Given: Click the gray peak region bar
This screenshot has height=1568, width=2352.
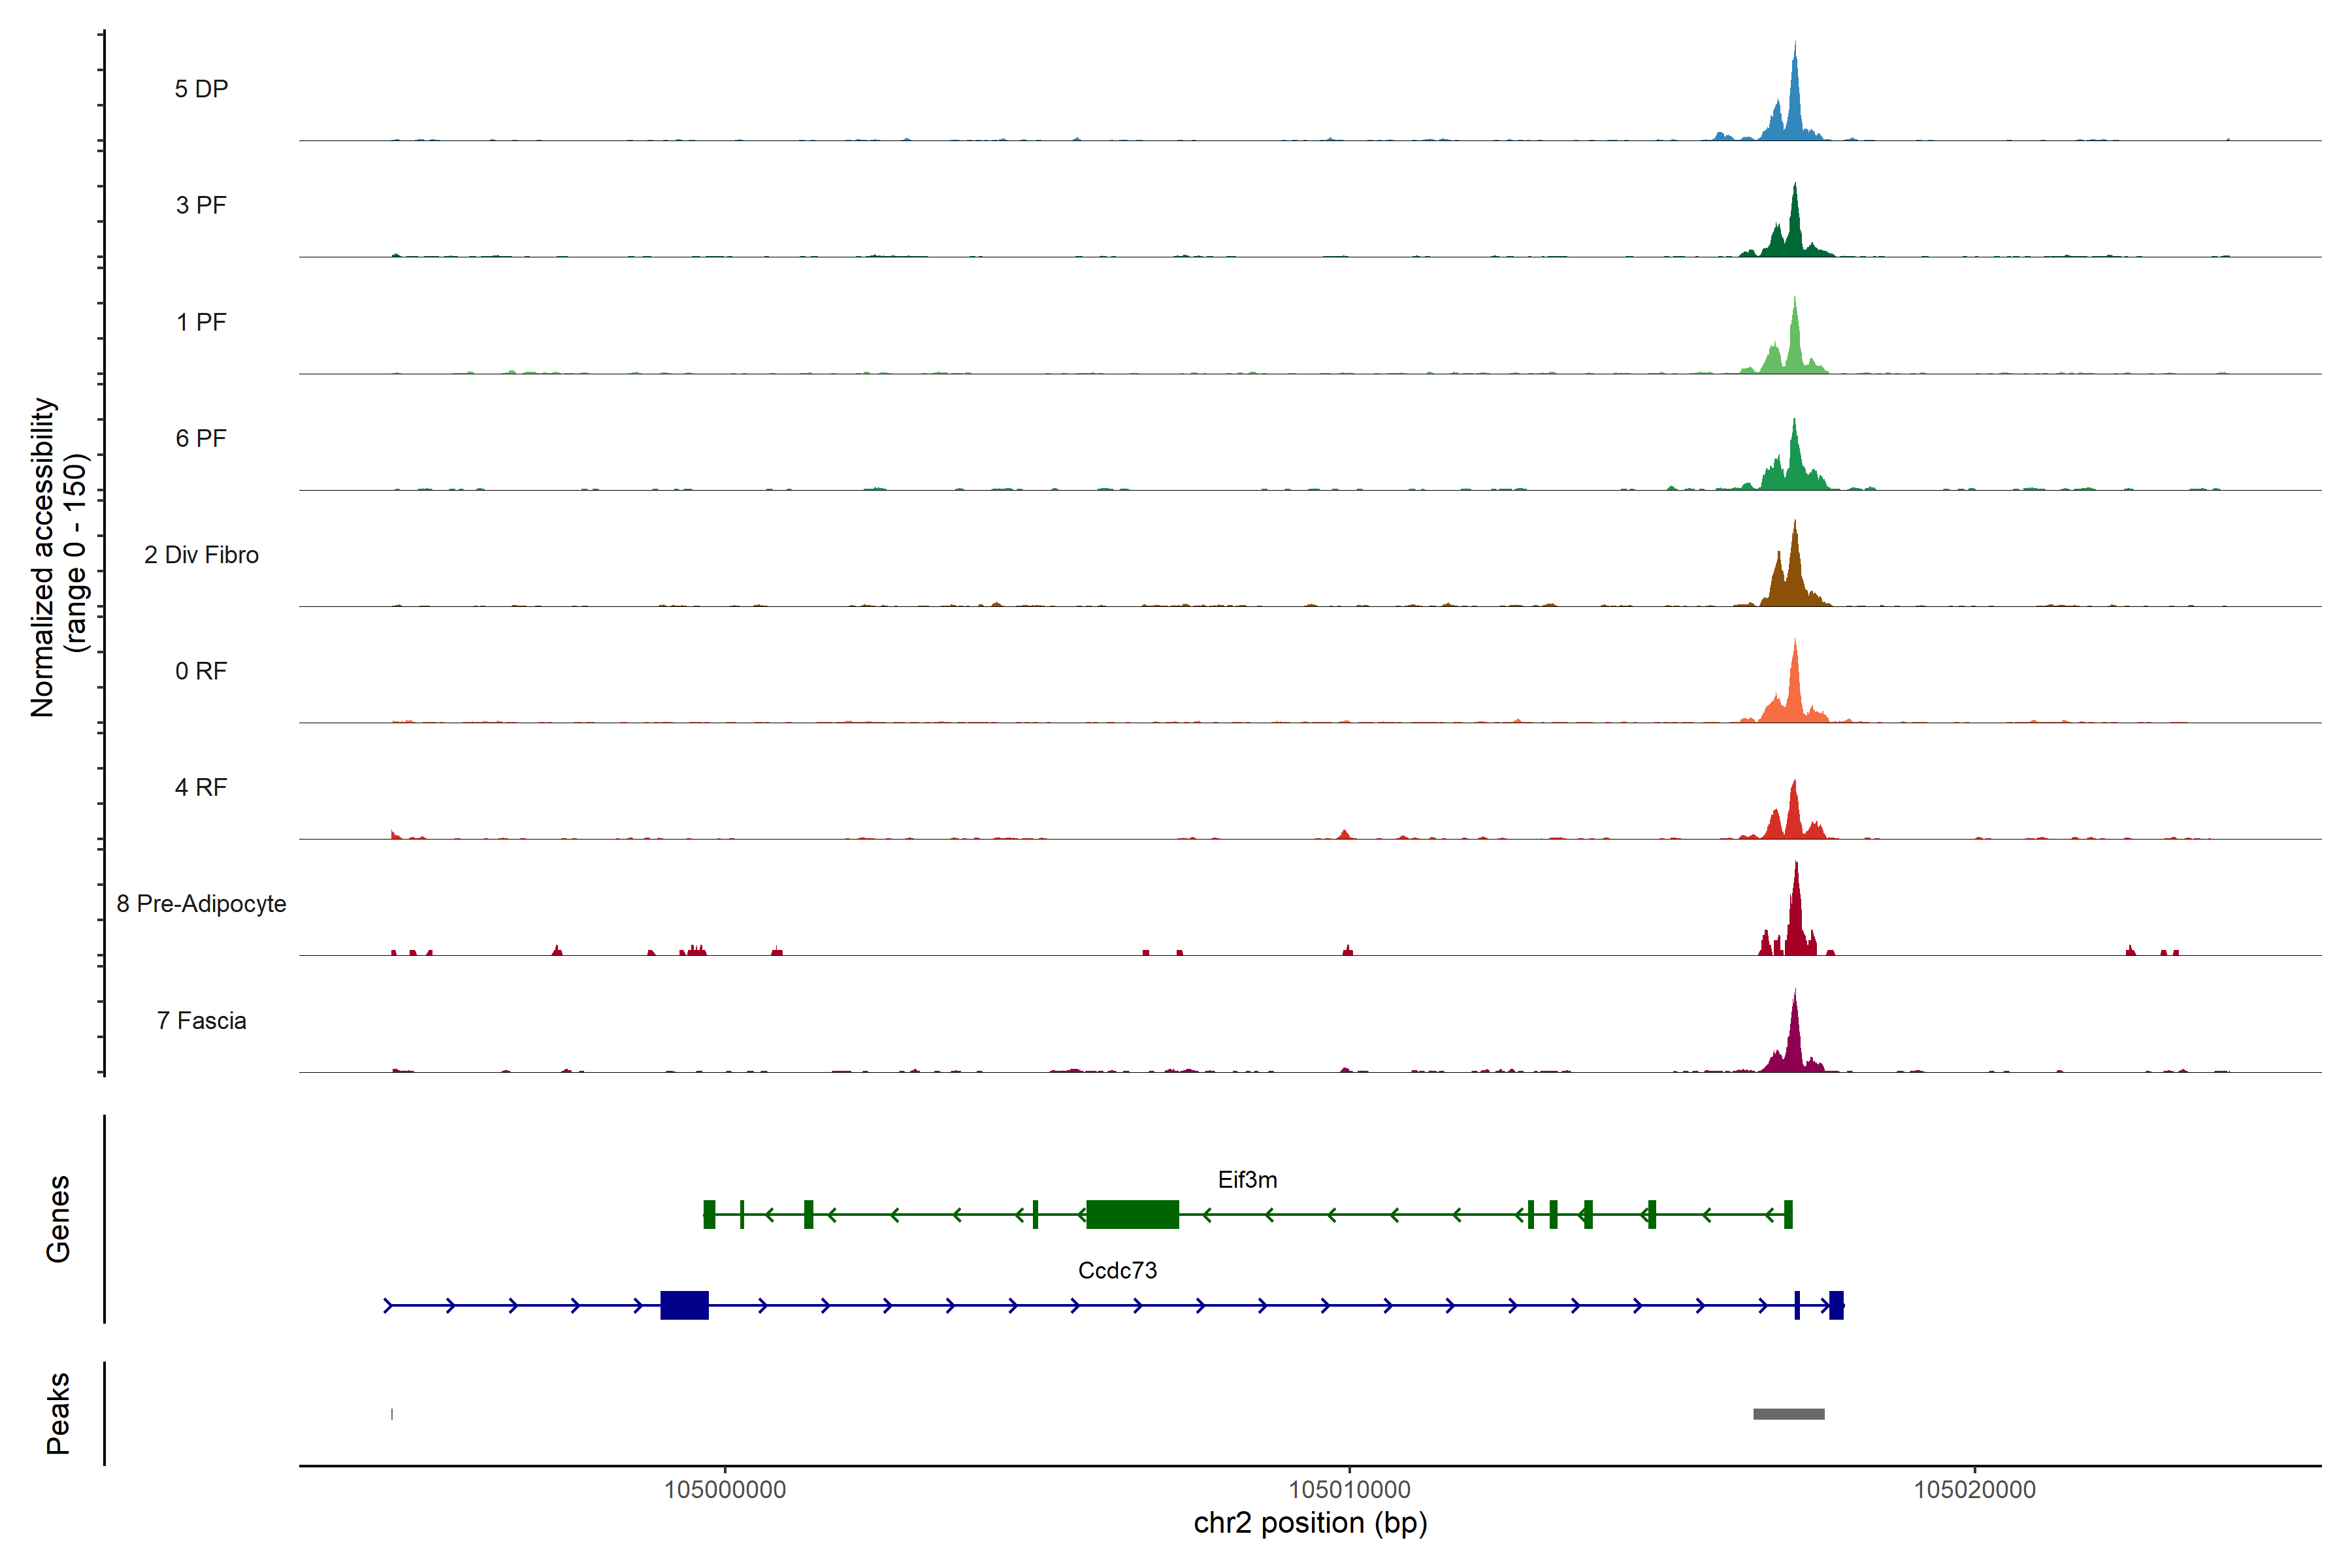Looking at the screenshot, I should click(x=1788, y=1414).
